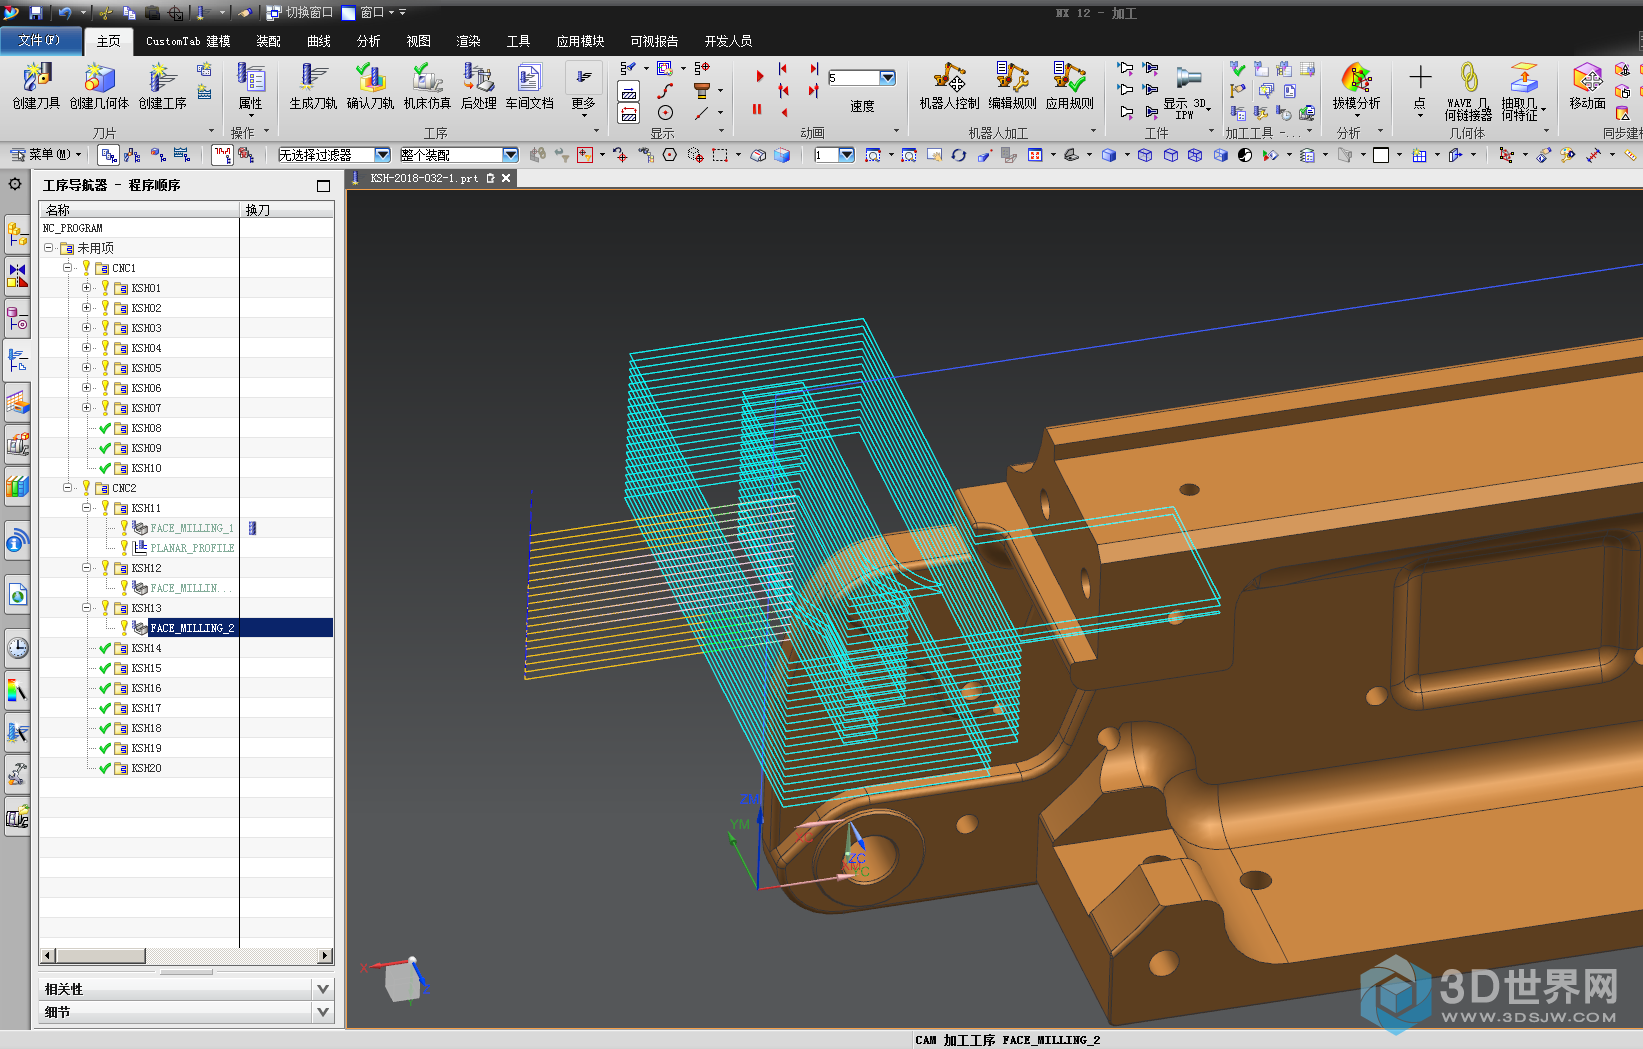The width and height of the screenshot is (1643, 1049).
Task: Open the assembly navigator sidebar icon
Action: [17, 234]
